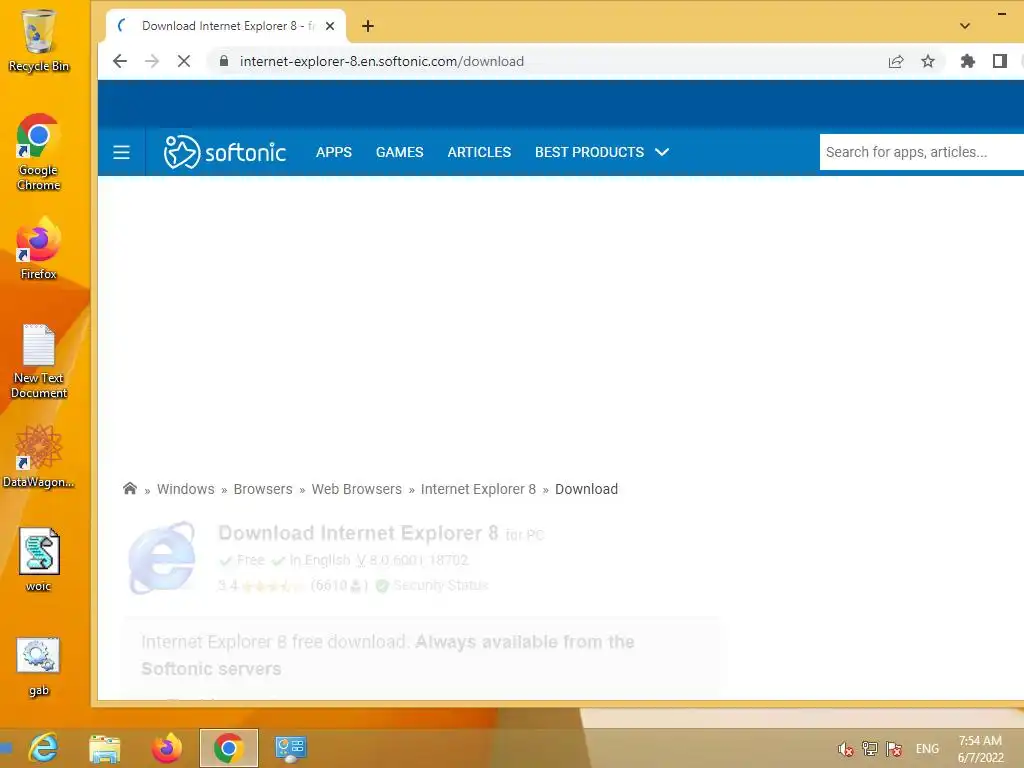The height and width of the screenshot is (768, 1024).
Task: Stop loading the page with X button
Action: tap(184, 61)
